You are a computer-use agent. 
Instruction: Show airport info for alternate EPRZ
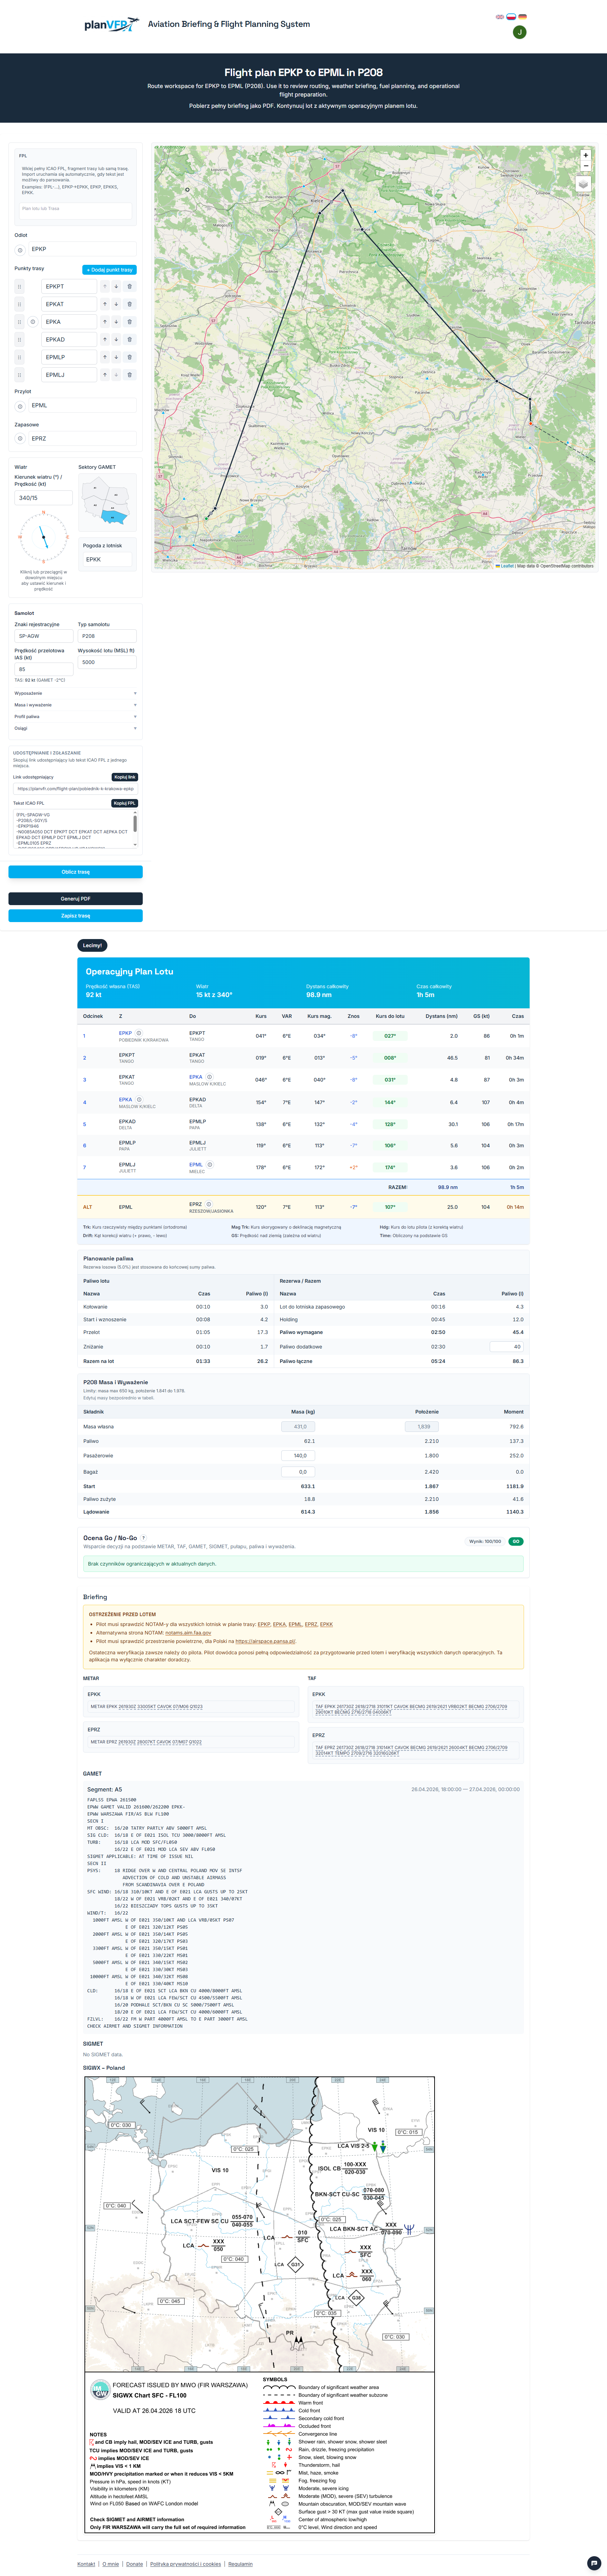click(x=20, y=439)
